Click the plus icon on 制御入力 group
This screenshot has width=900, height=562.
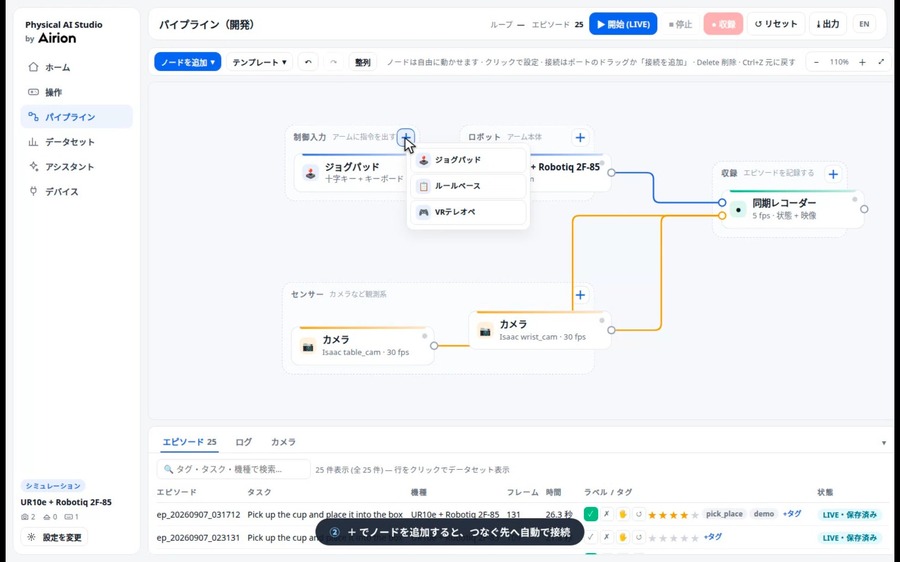tap(406, 137)
